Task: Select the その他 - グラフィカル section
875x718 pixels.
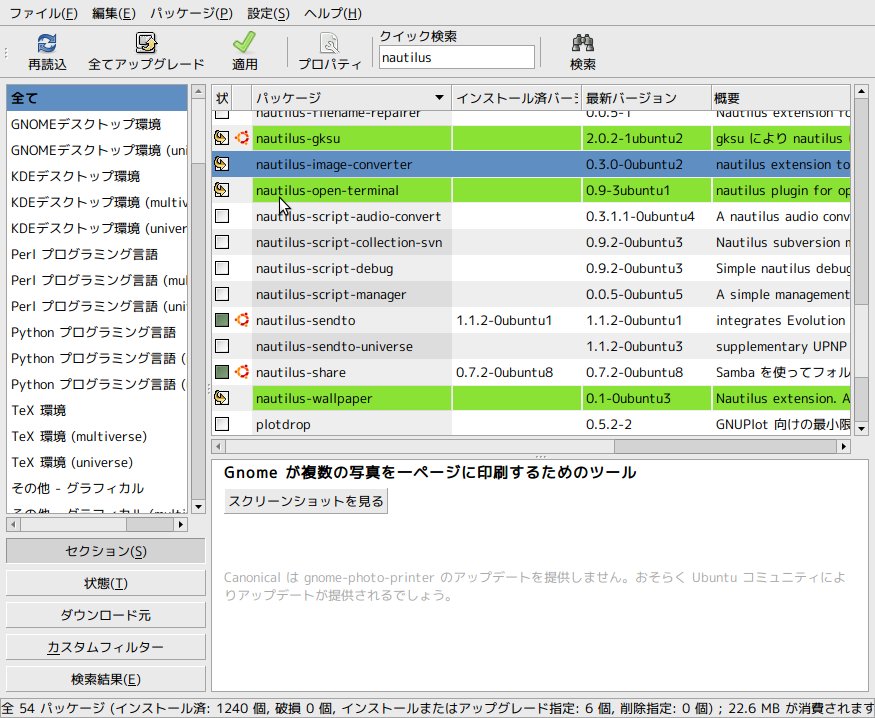Action: [97, 489]
